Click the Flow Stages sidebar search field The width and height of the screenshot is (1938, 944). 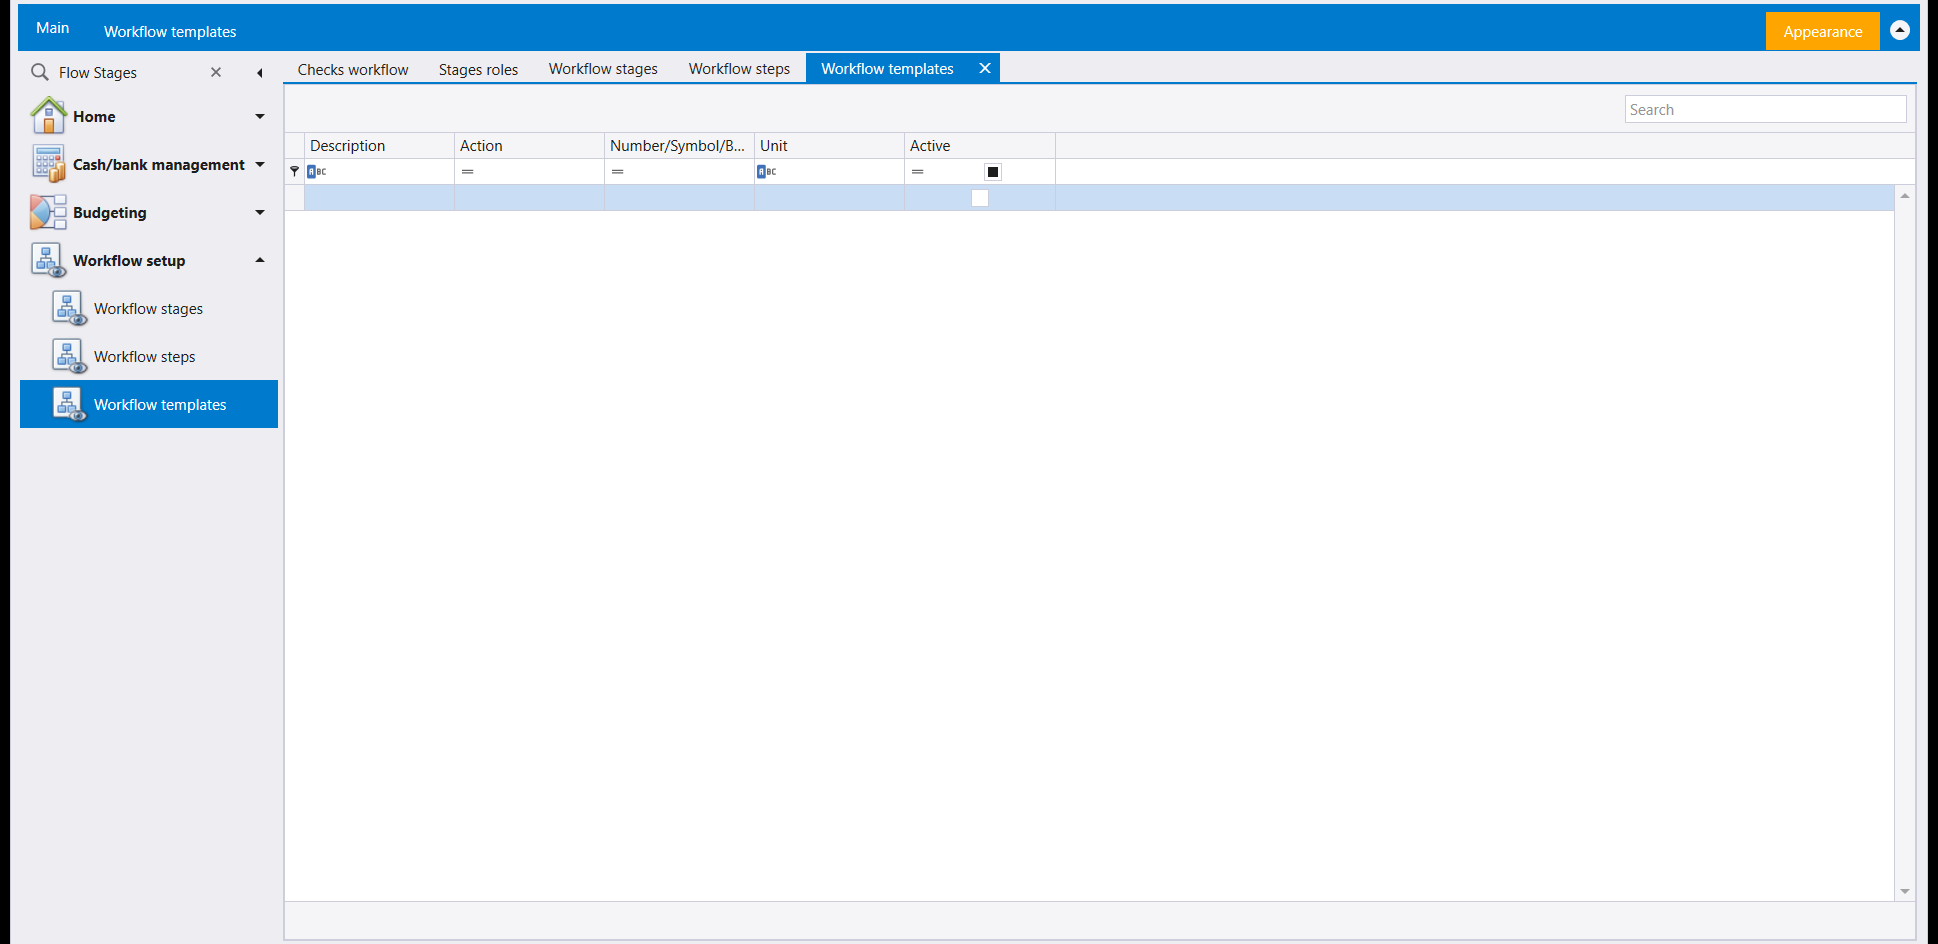(128, 72)
